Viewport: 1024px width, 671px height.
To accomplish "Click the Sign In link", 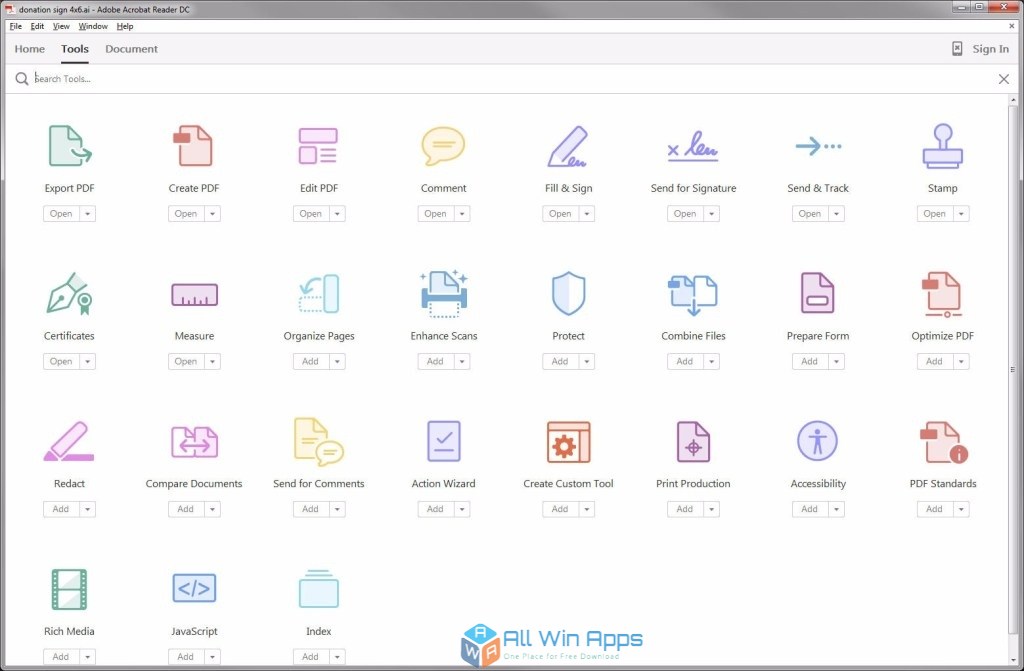I will pyautogui.click(x=990, y=49).
